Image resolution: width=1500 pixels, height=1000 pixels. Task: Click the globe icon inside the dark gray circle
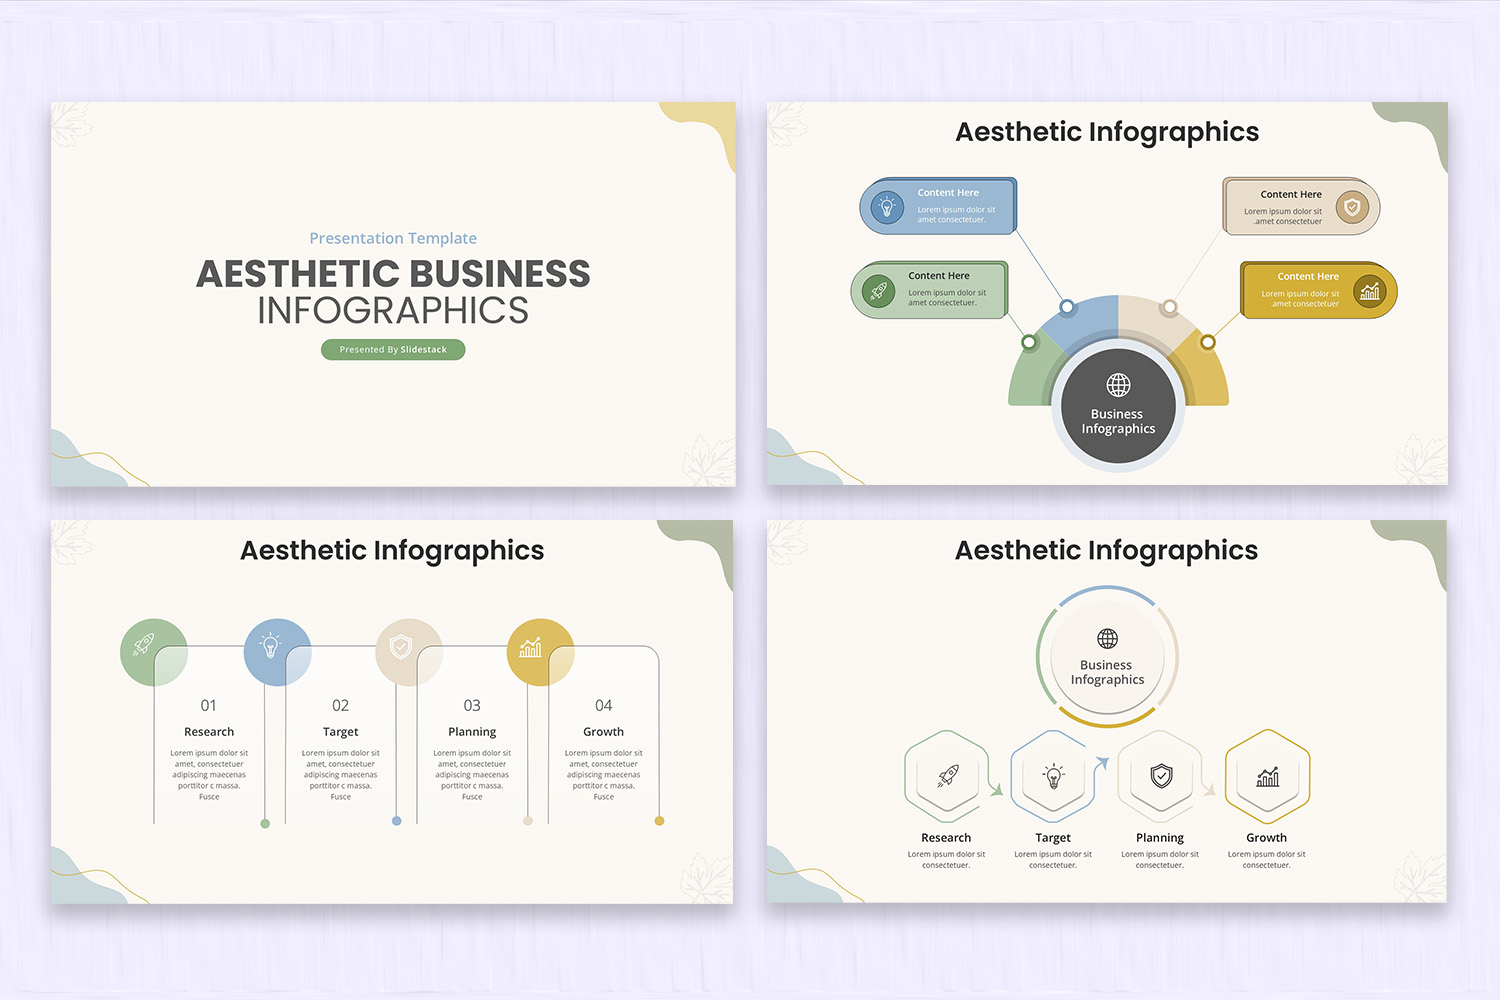coord(1118,385)
